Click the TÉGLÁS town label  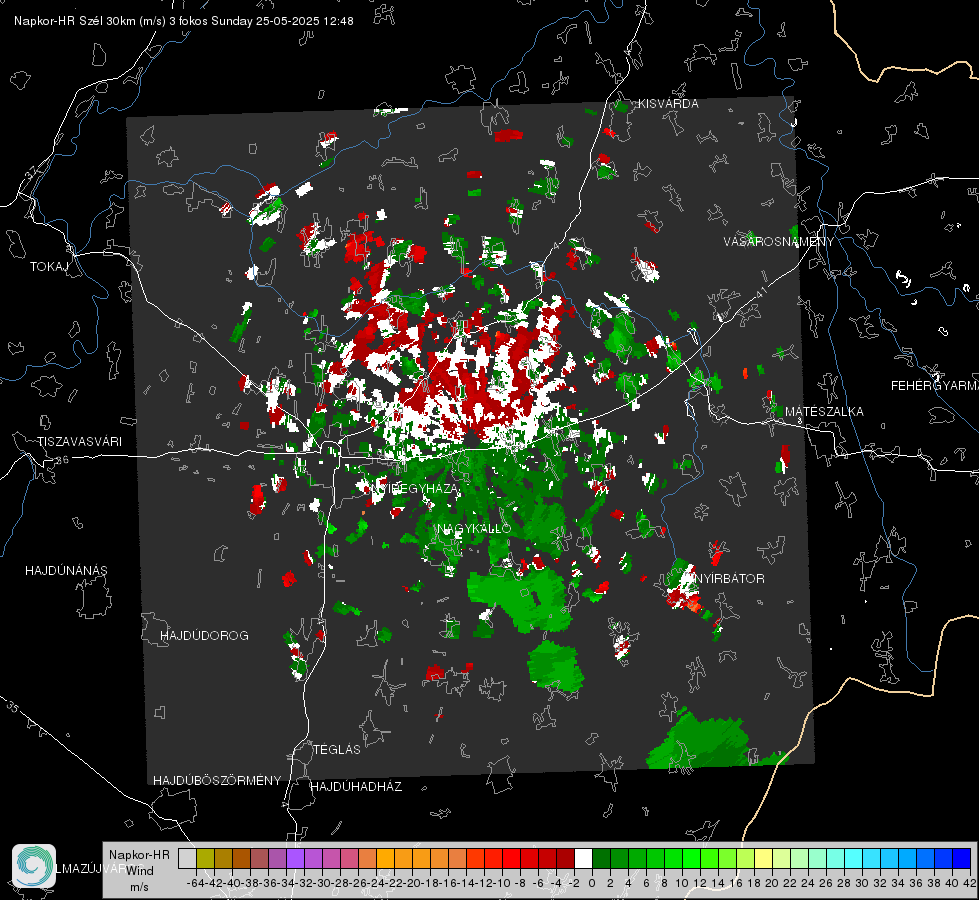(337, 749)
